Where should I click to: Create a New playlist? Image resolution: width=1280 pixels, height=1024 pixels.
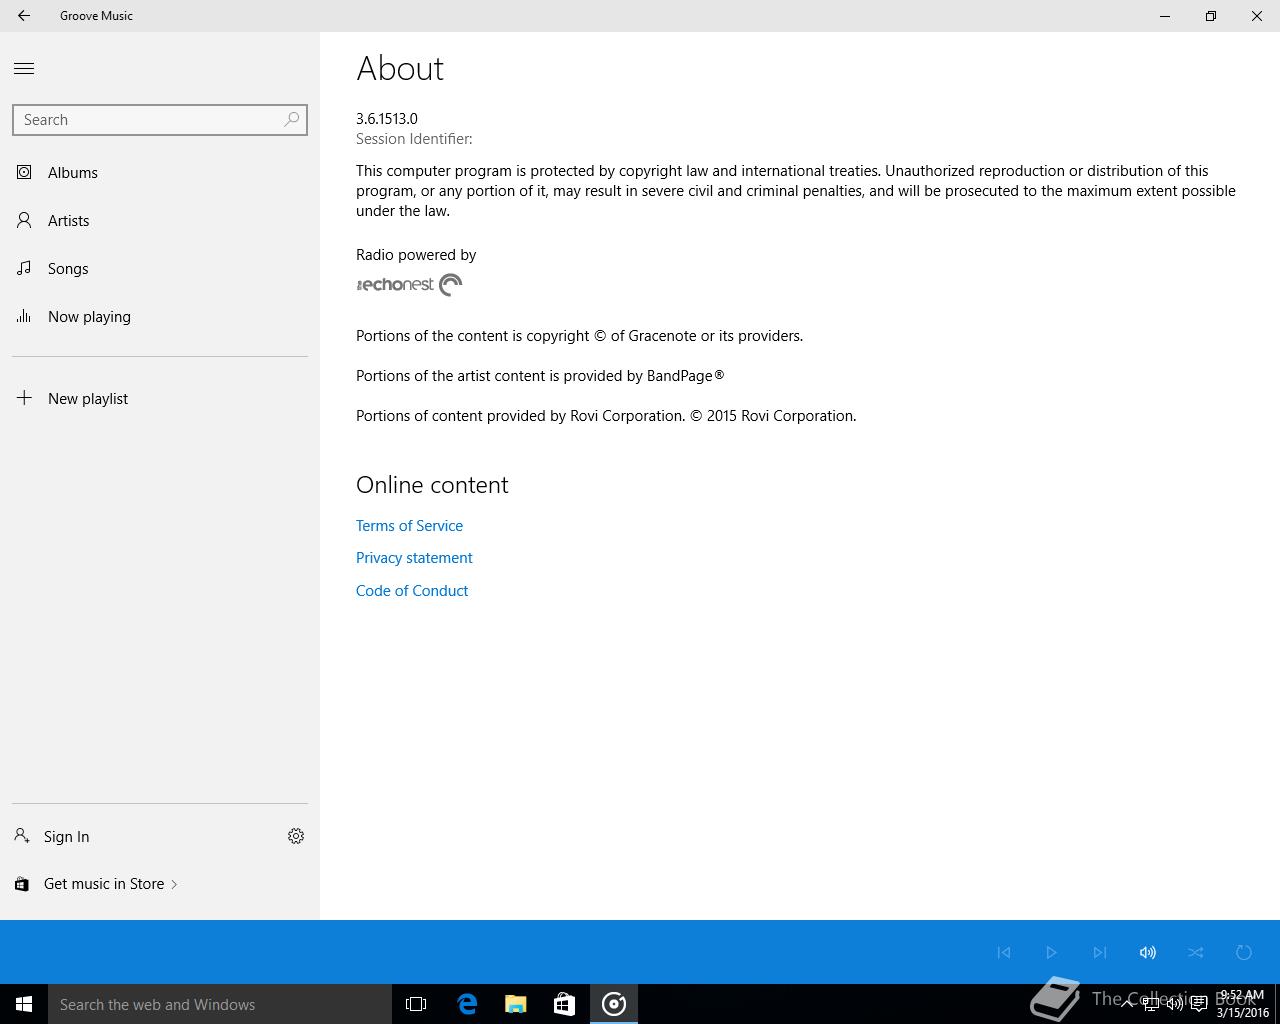coord(160,398)
